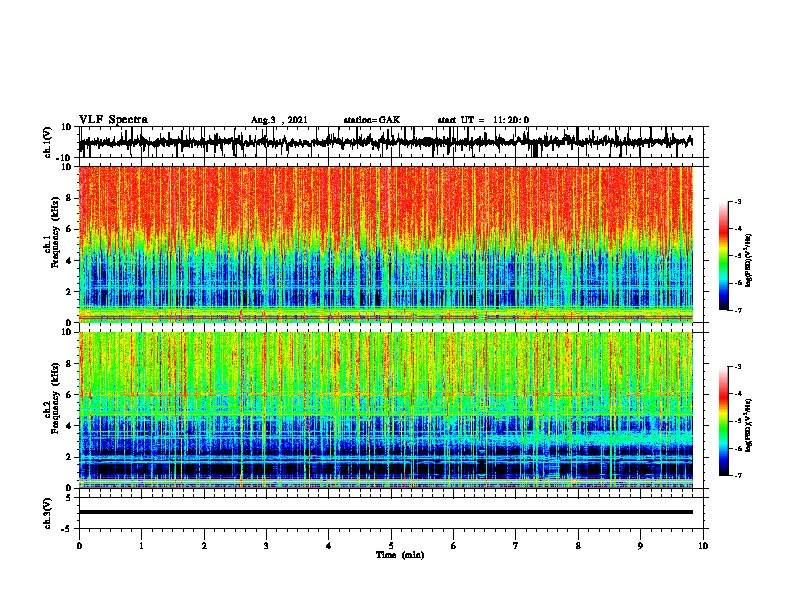Click time axis tick label "5"
Image resolution: width=792 pixels, height=612 pixels.
pos(391,546)
